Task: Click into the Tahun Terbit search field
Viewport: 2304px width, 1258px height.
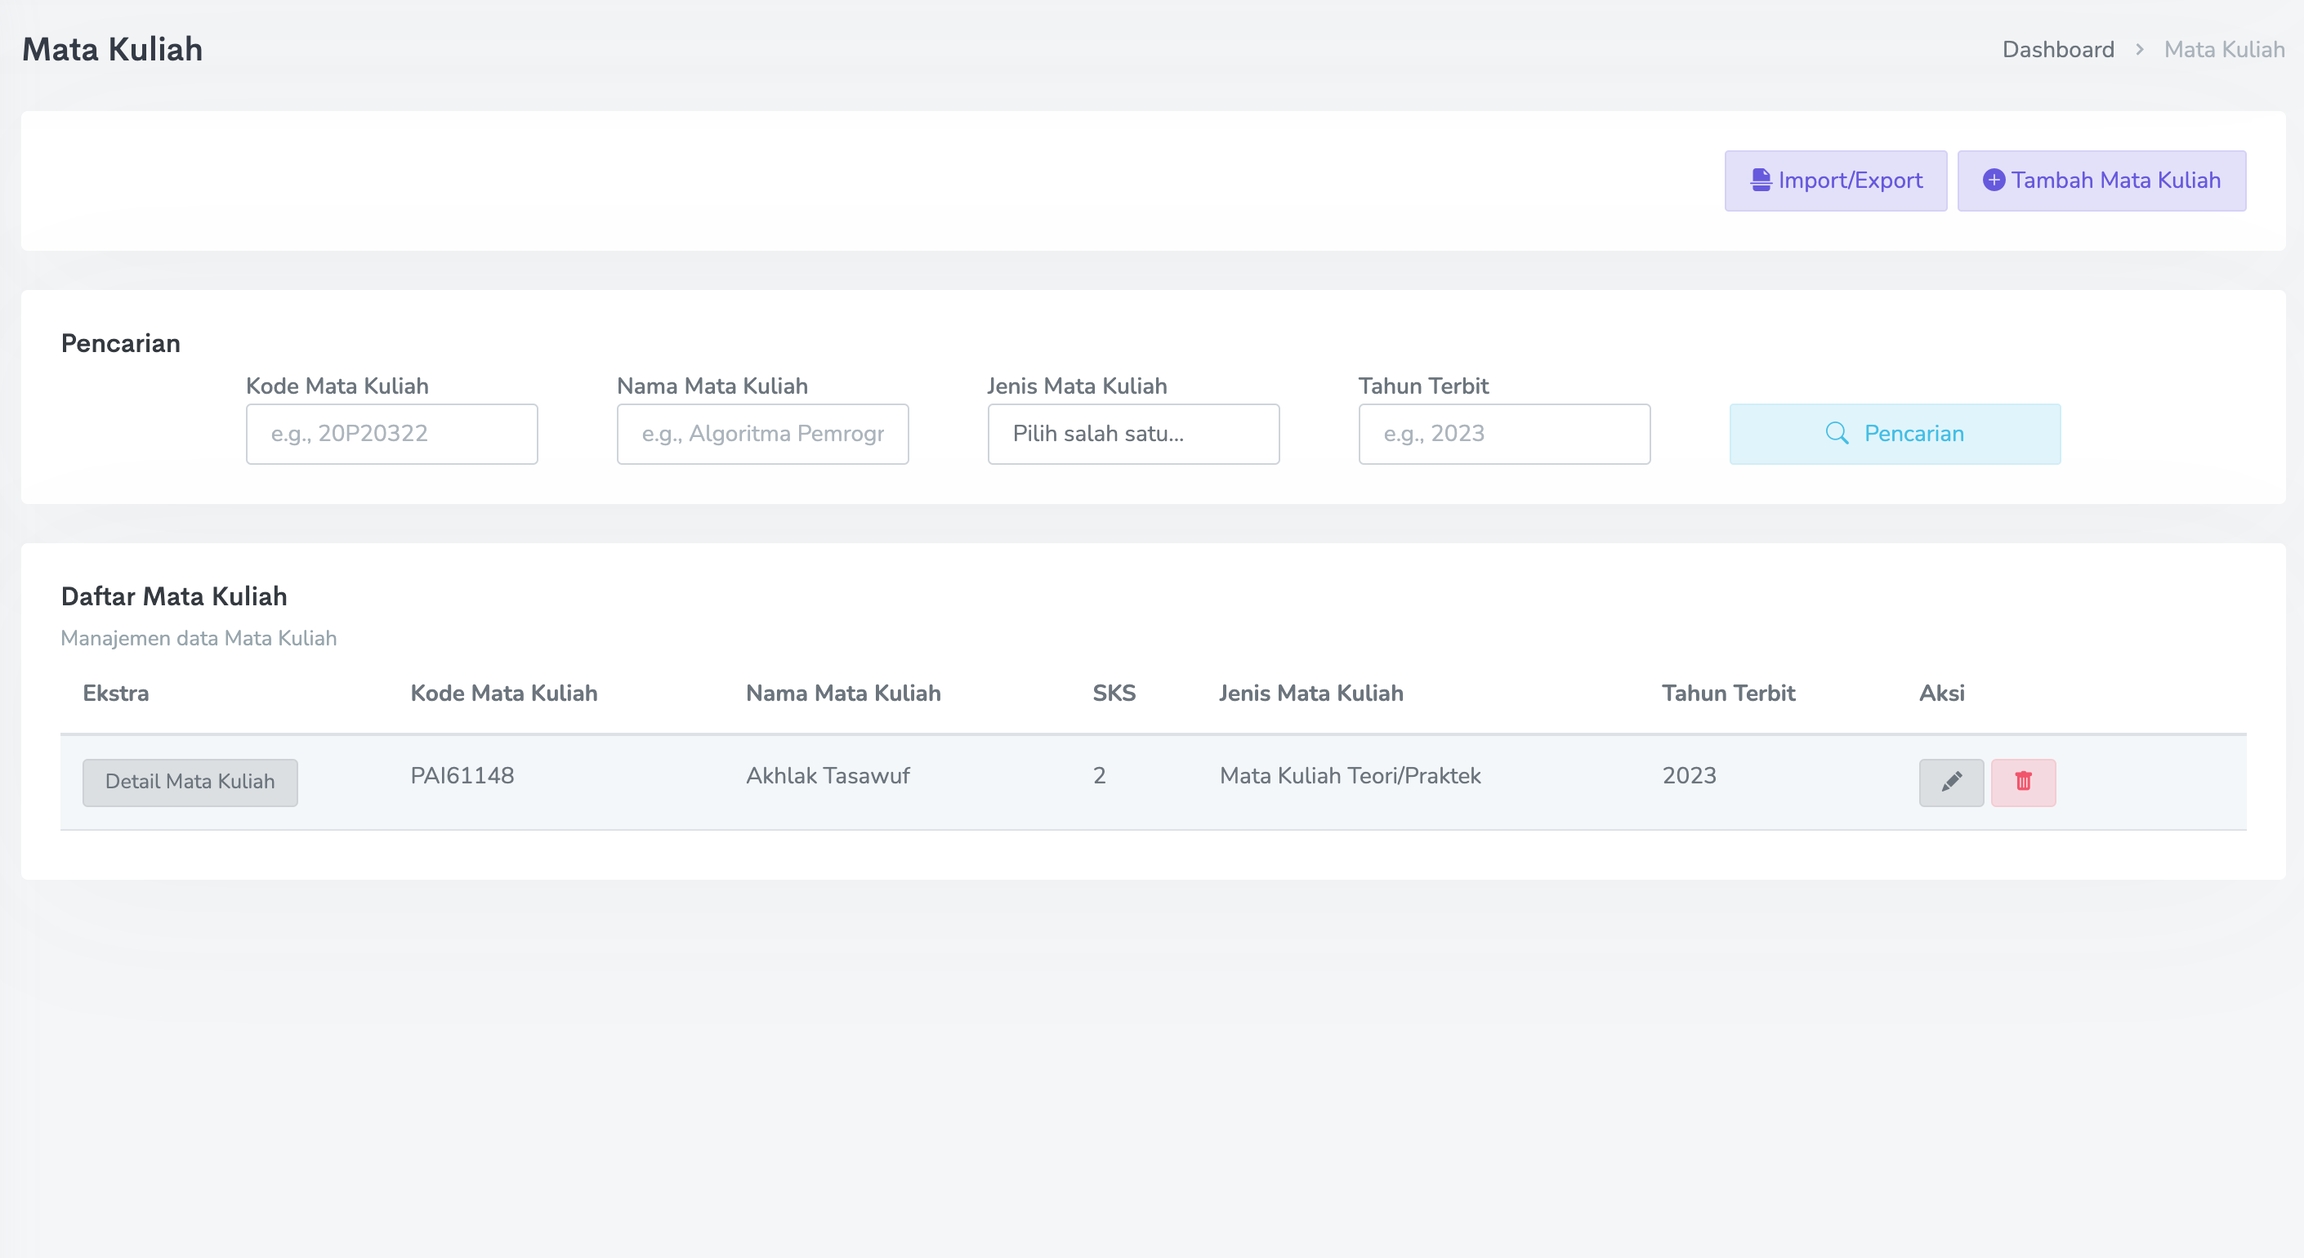Action: coord(1504,434)
